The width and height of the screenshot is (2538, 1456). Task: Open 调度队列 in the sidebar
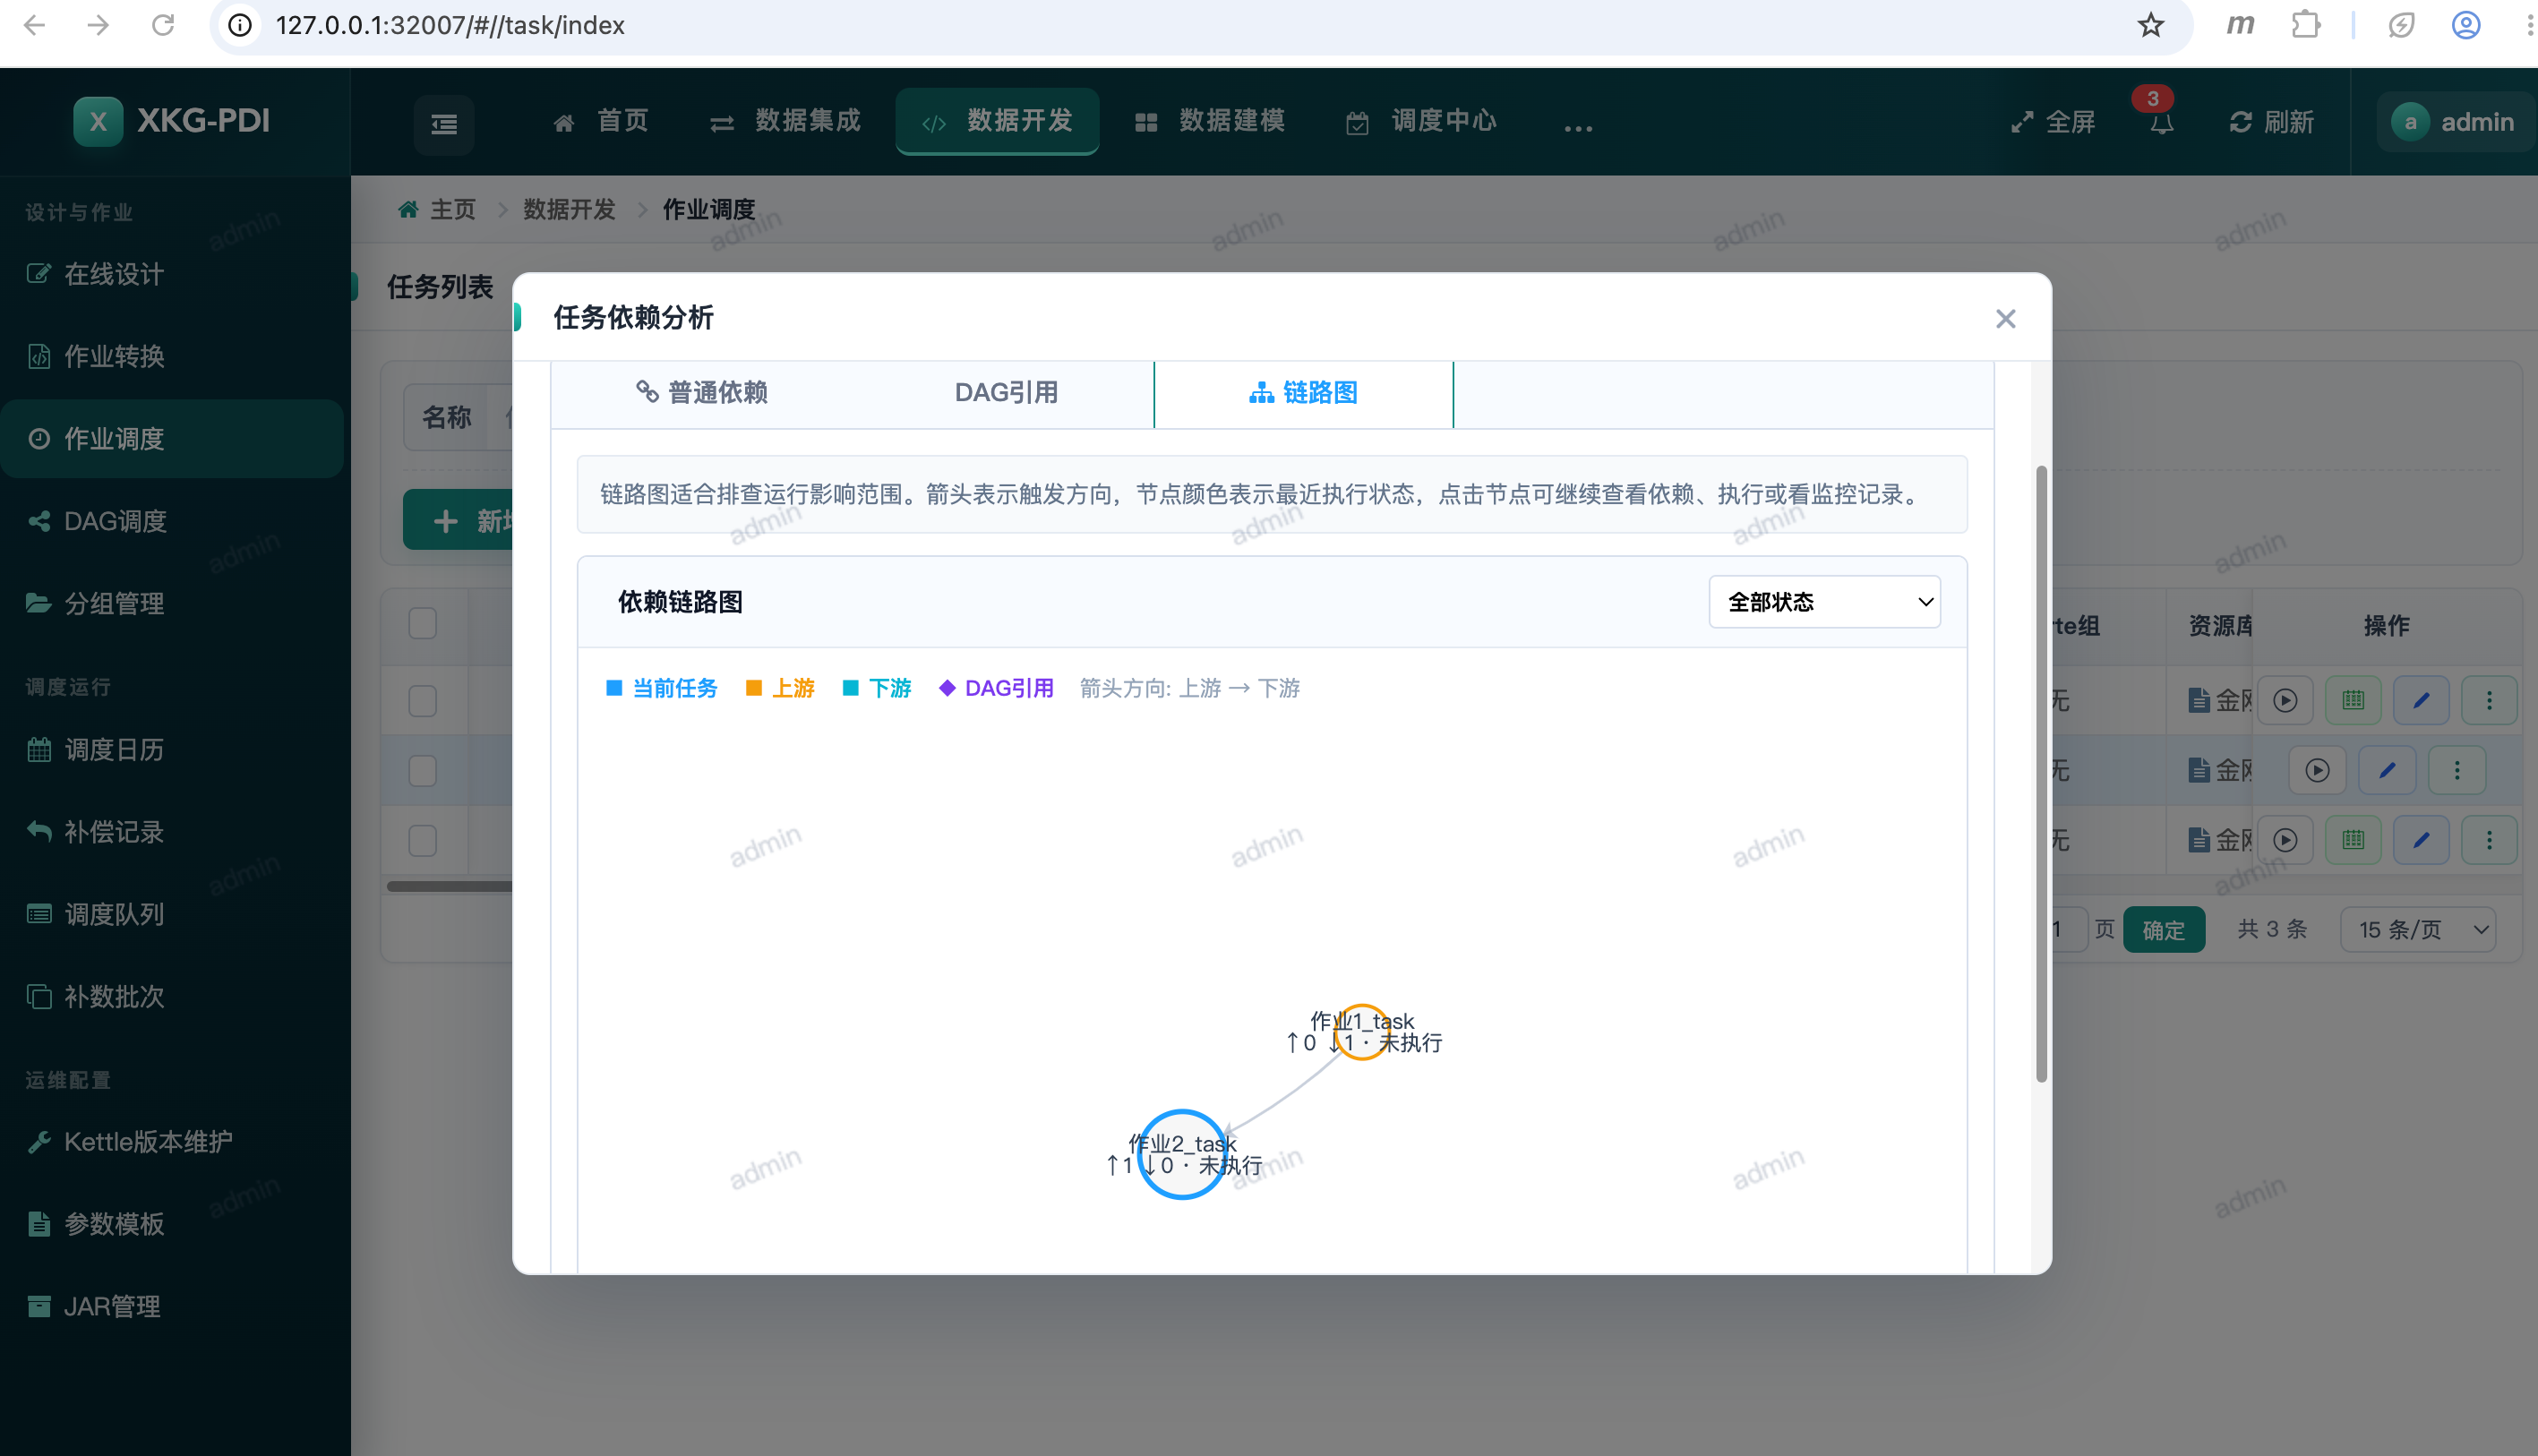[x=172, y=914]
